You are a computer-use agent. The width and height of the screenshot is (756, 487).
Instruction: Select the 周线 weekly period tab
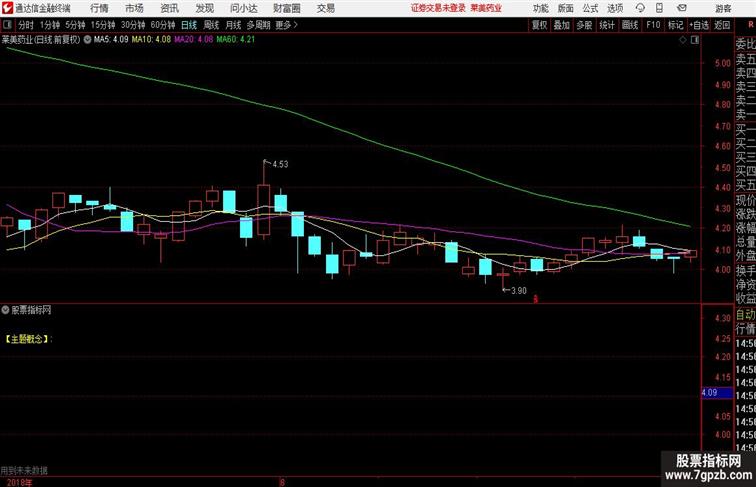(x=211, y=25)
